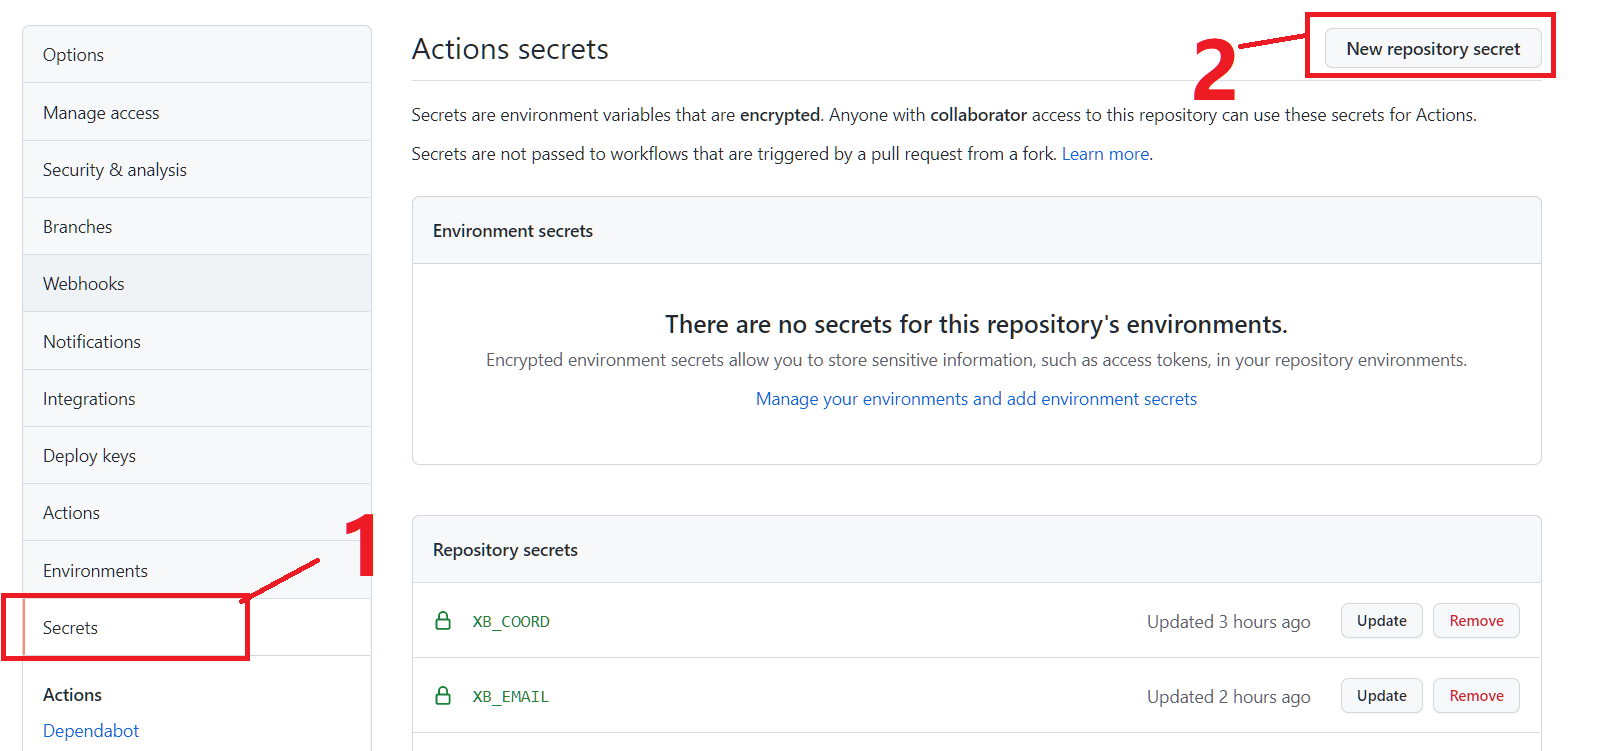This screenshot has height=751, width=1617.
Task: Open Options in settings sidebar
Action: 73,55
